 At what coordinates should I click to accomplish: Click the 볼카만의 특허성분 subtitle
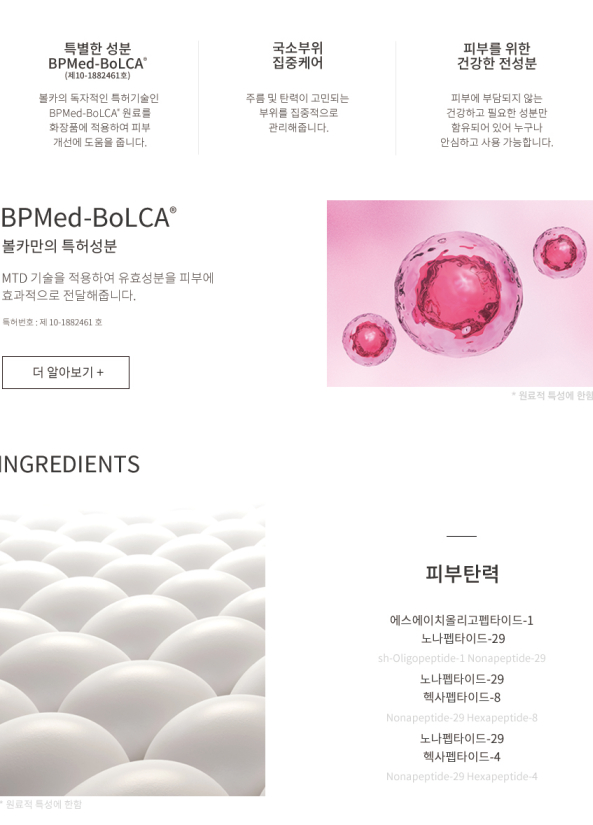coord(59,246)
